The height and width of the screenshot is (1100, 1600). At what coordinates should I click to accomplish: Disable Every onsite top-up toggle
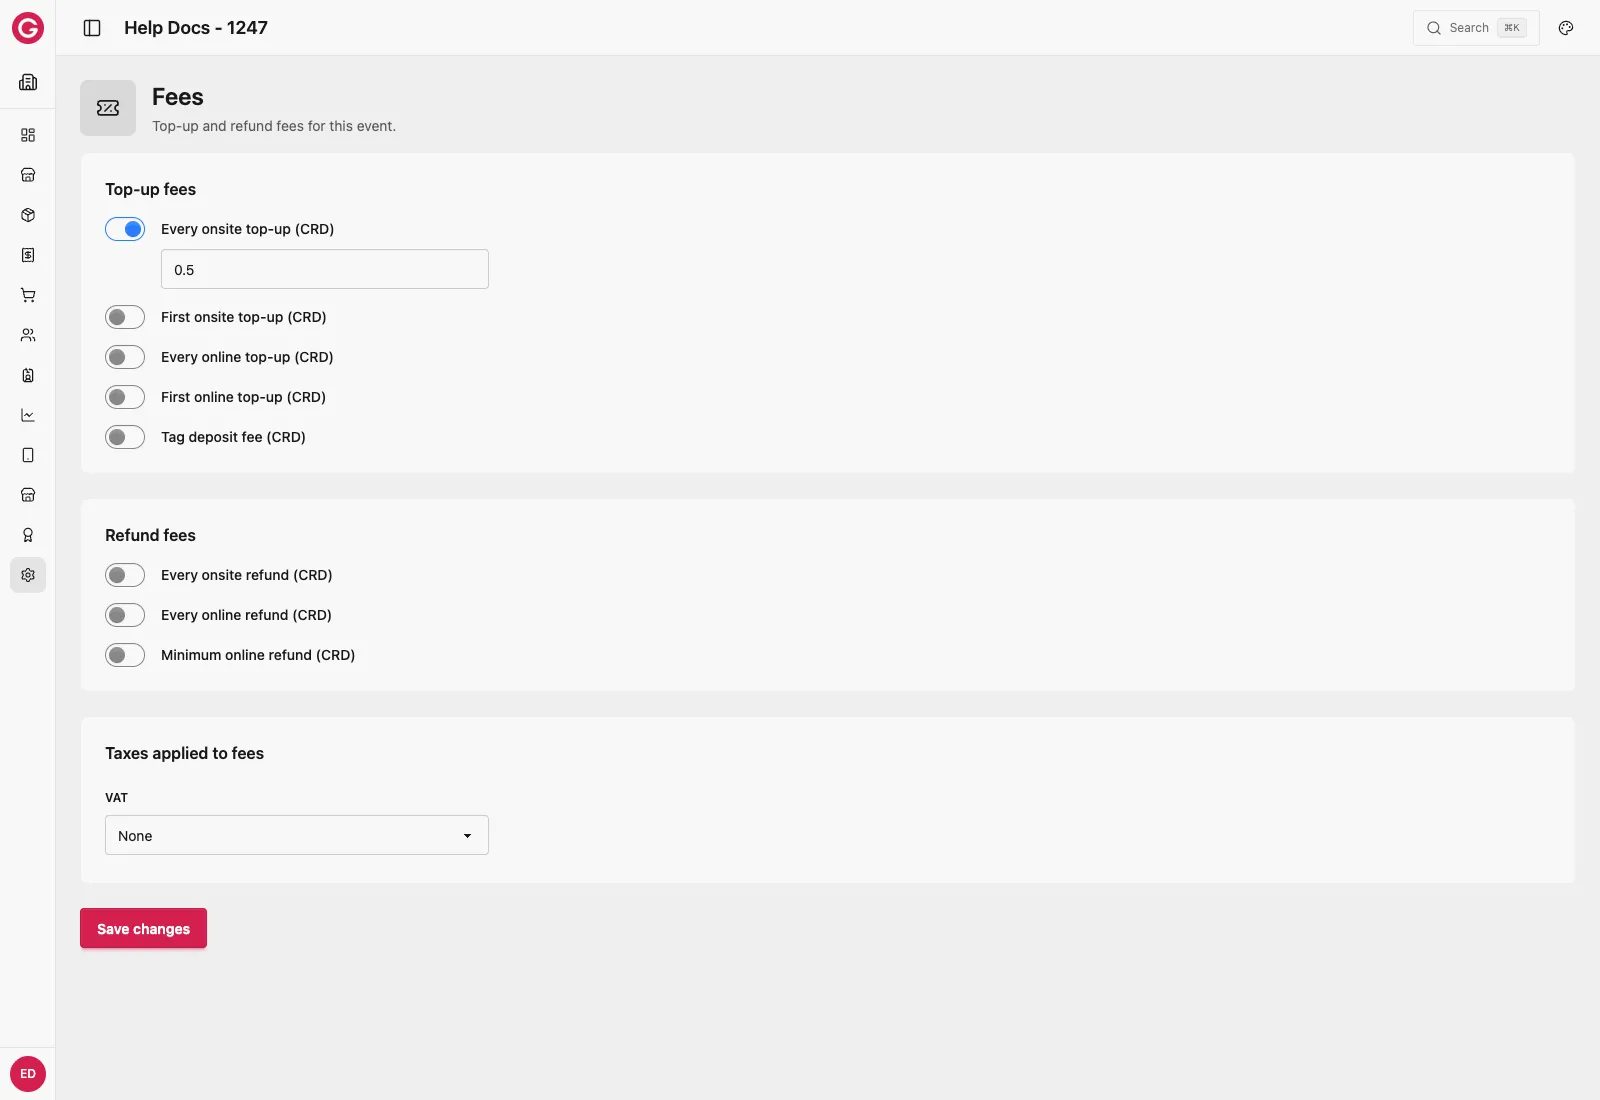(125, 229)
